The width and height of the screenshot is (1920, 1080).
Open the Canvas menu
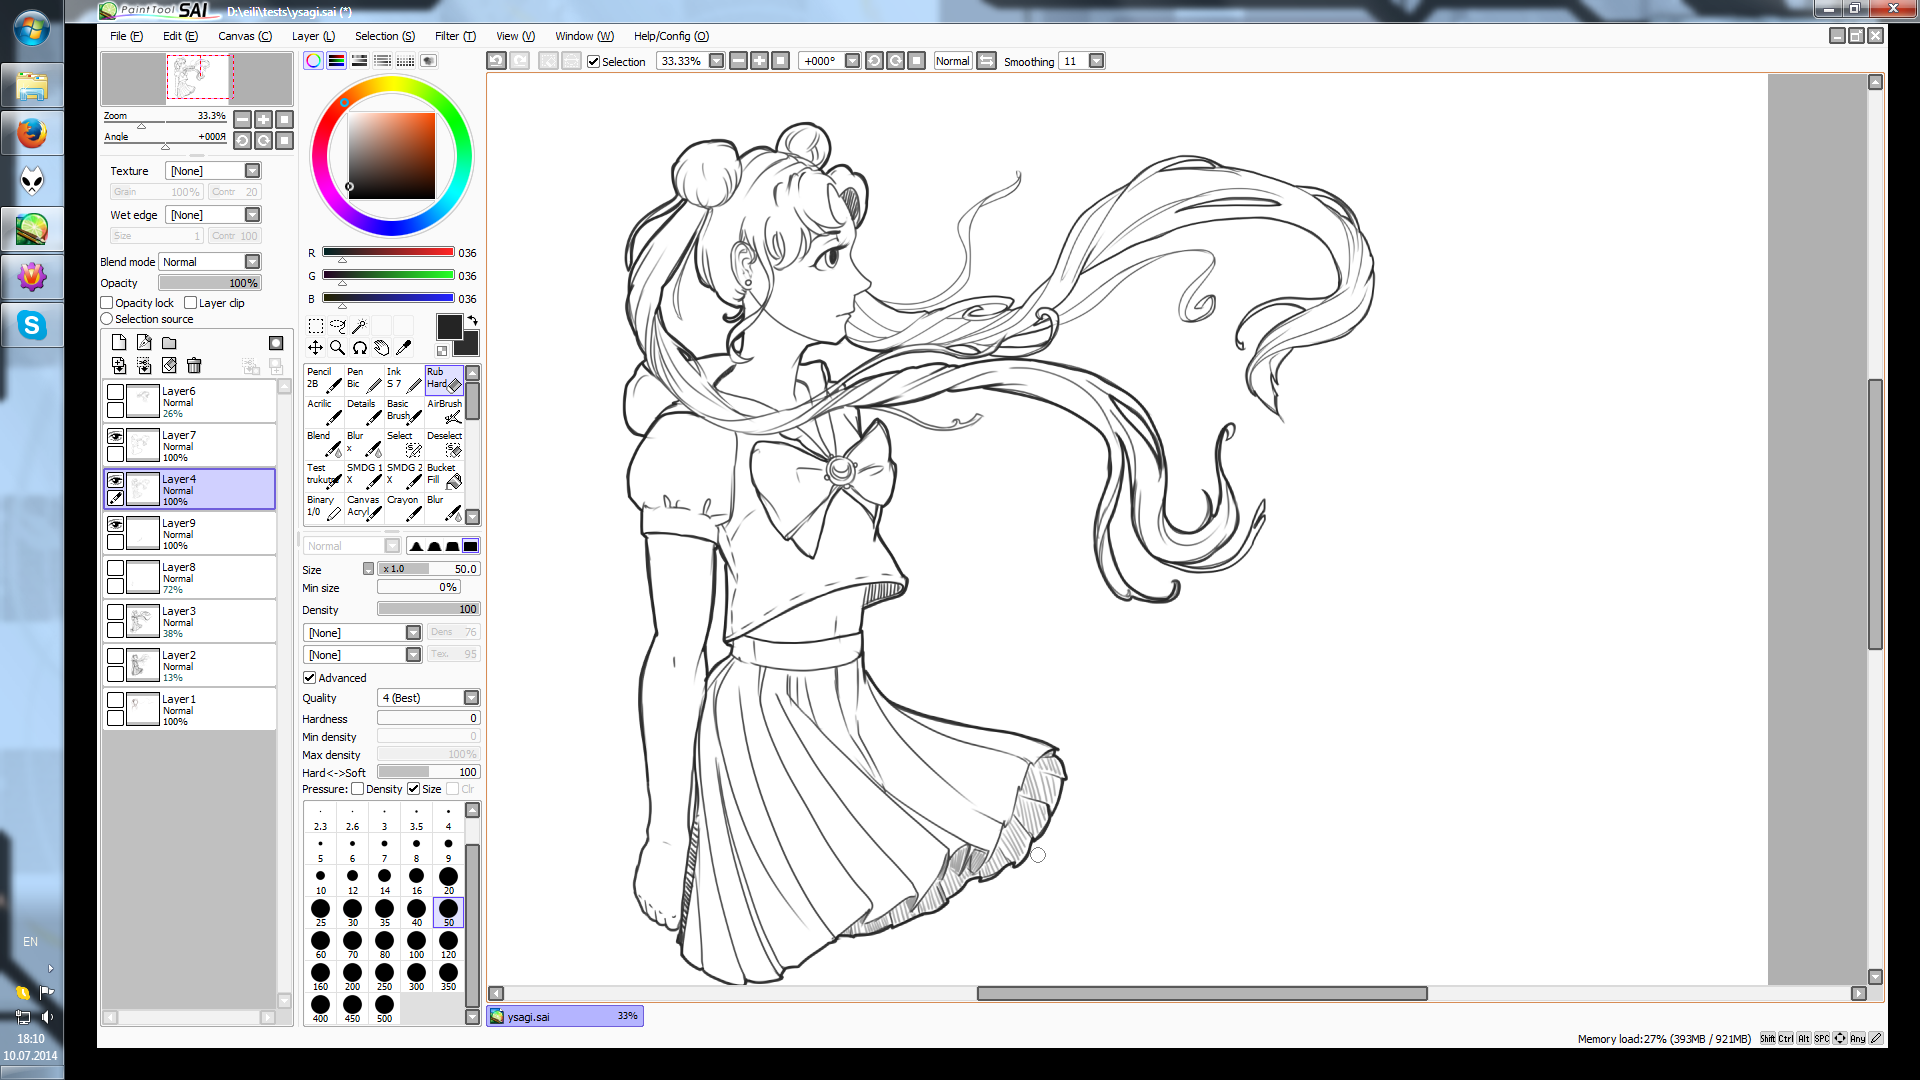pyautogui.click(x=245, y=36)
